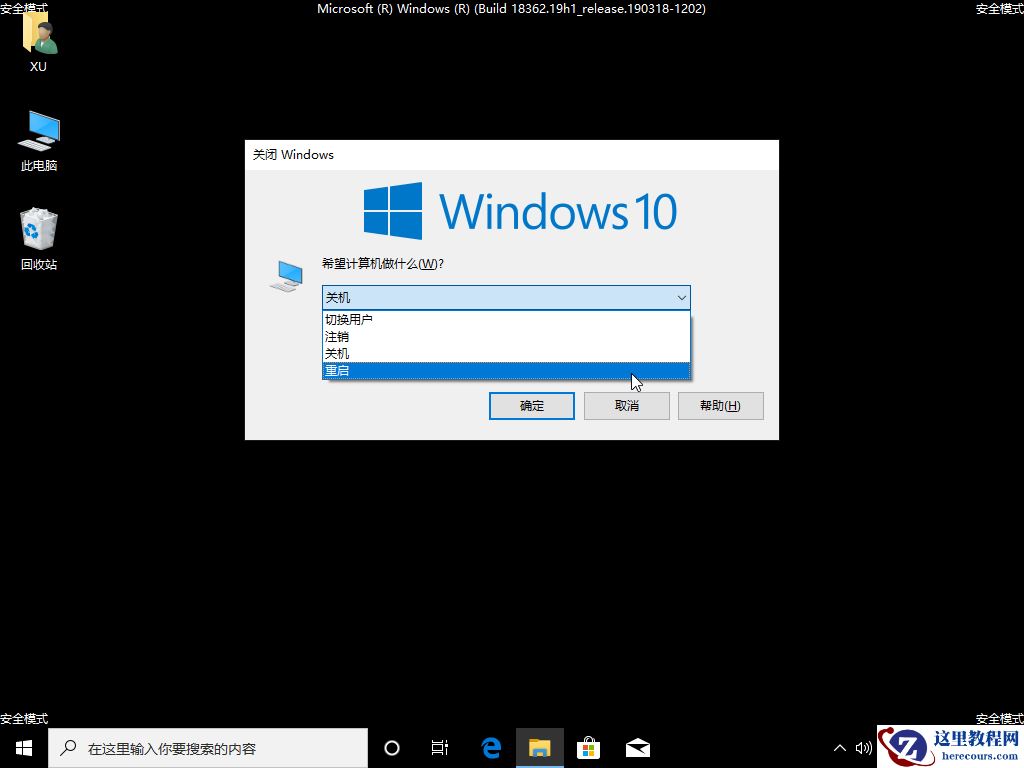The width and height of the screenshot is (1024, 768).
Task: Click the Windows Start button
Action: coord(24,748)
